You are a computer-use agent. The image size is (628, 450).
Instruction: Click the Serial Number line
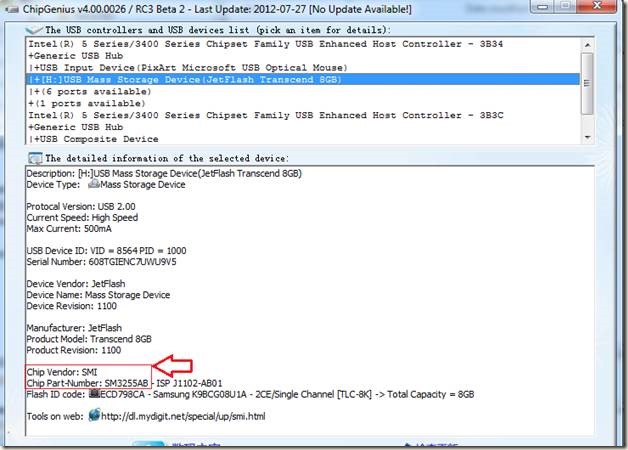[x=101, y=262]
